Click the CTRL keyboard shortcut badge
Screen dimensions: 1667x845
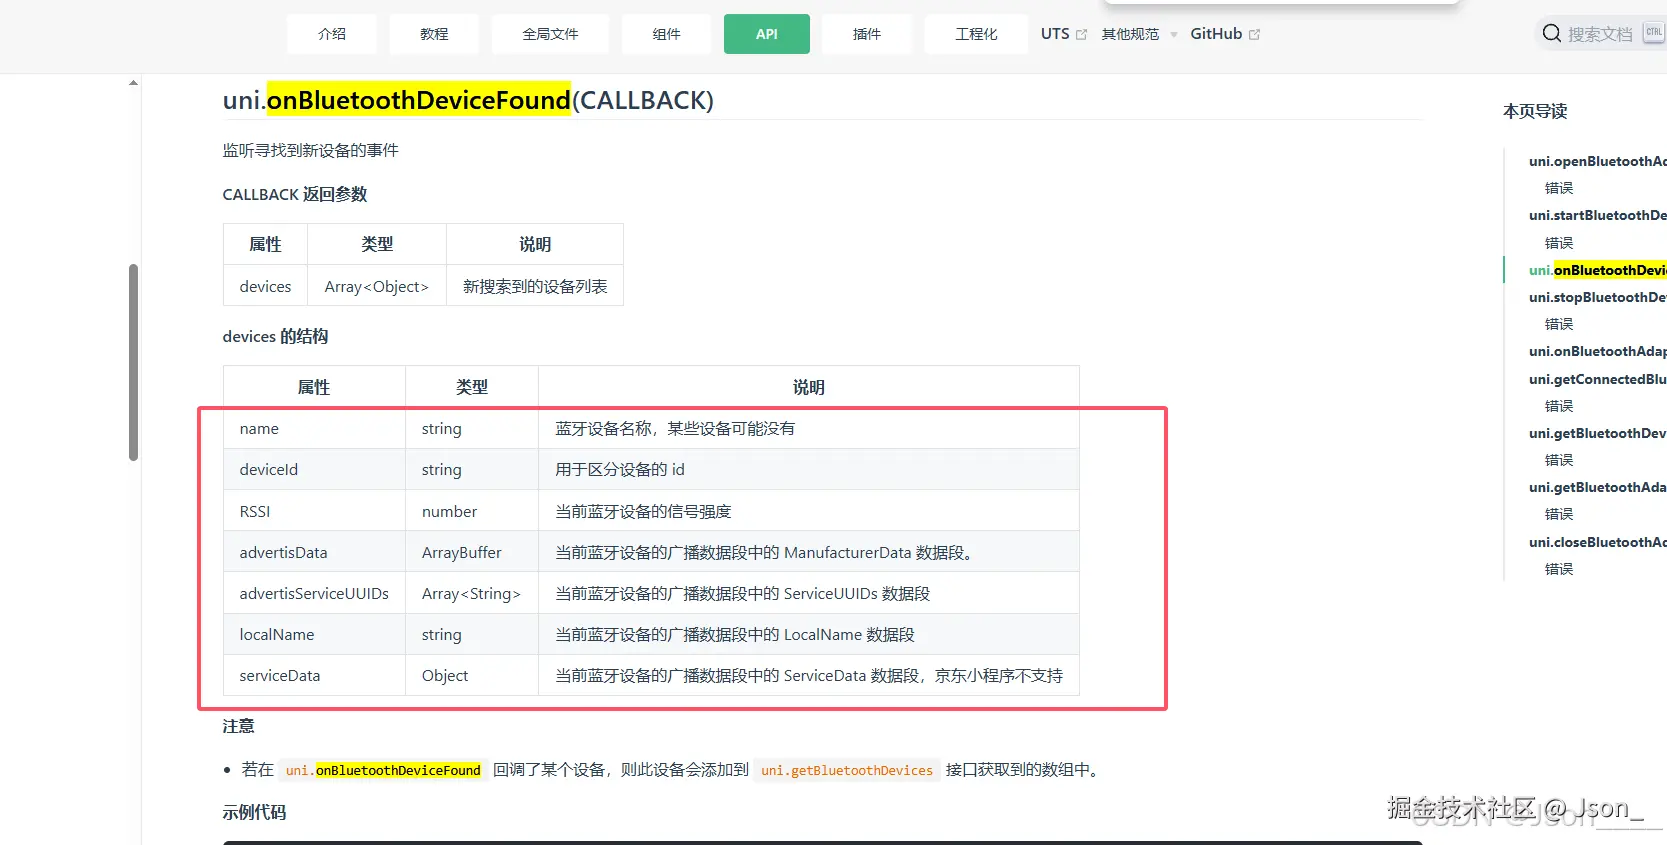point(1653,33)
